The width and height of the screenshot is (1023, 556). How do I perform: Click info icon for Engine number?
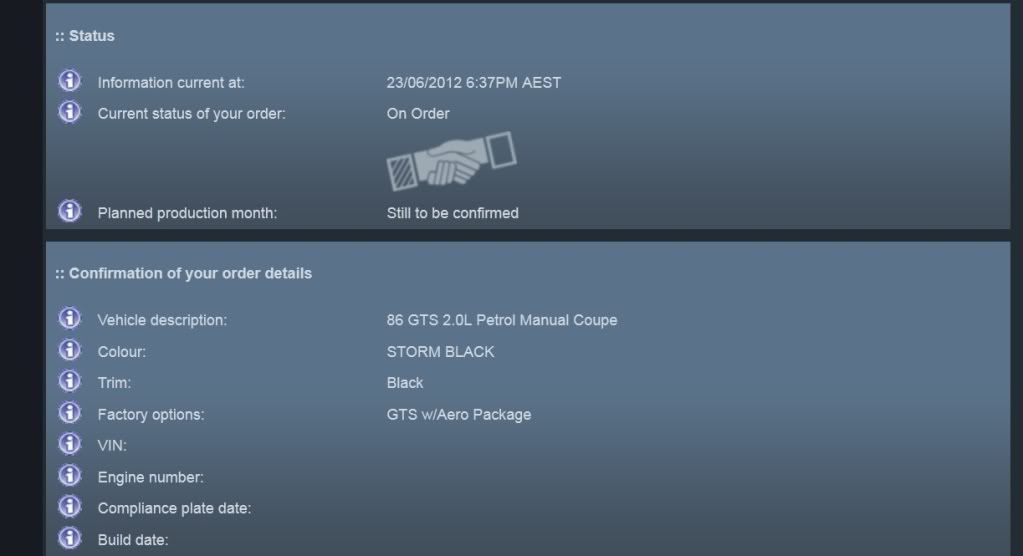pyautogui.click(x=69, y=476)
